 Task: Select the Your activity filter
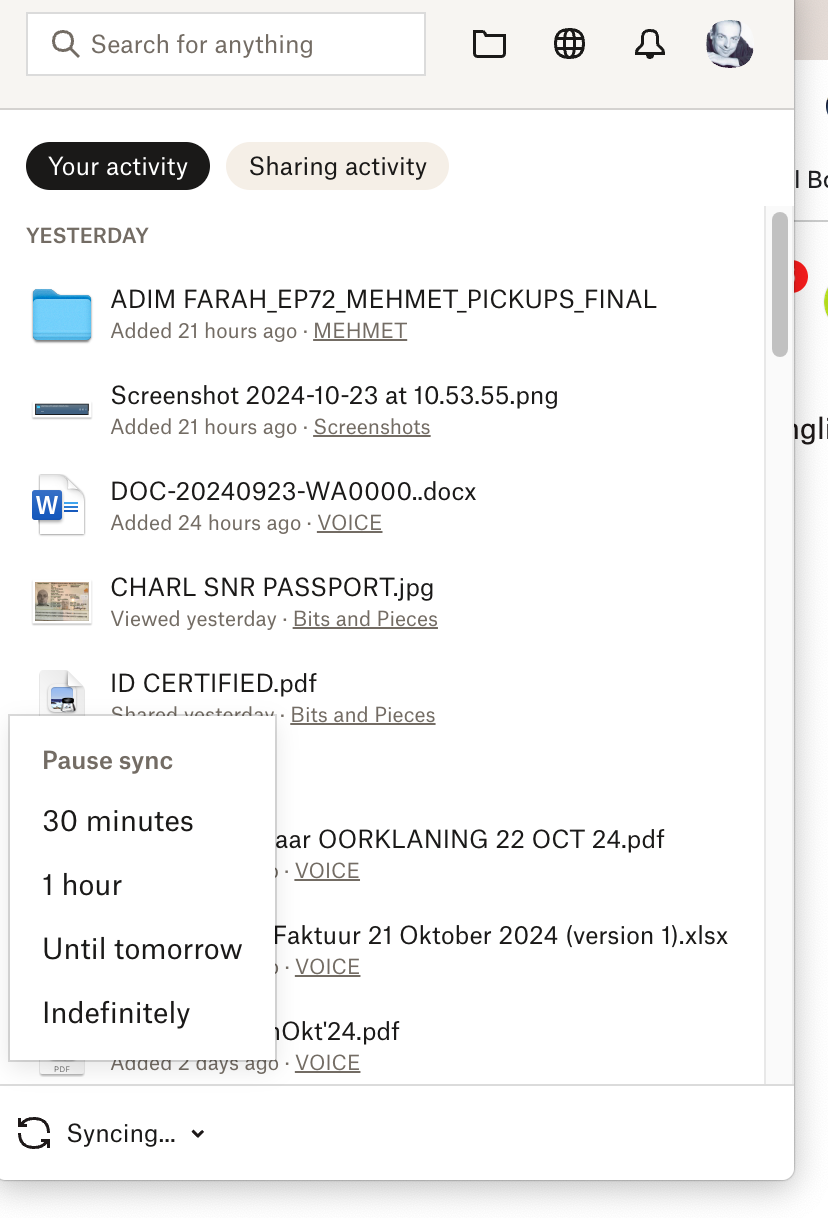click(117, 166)
